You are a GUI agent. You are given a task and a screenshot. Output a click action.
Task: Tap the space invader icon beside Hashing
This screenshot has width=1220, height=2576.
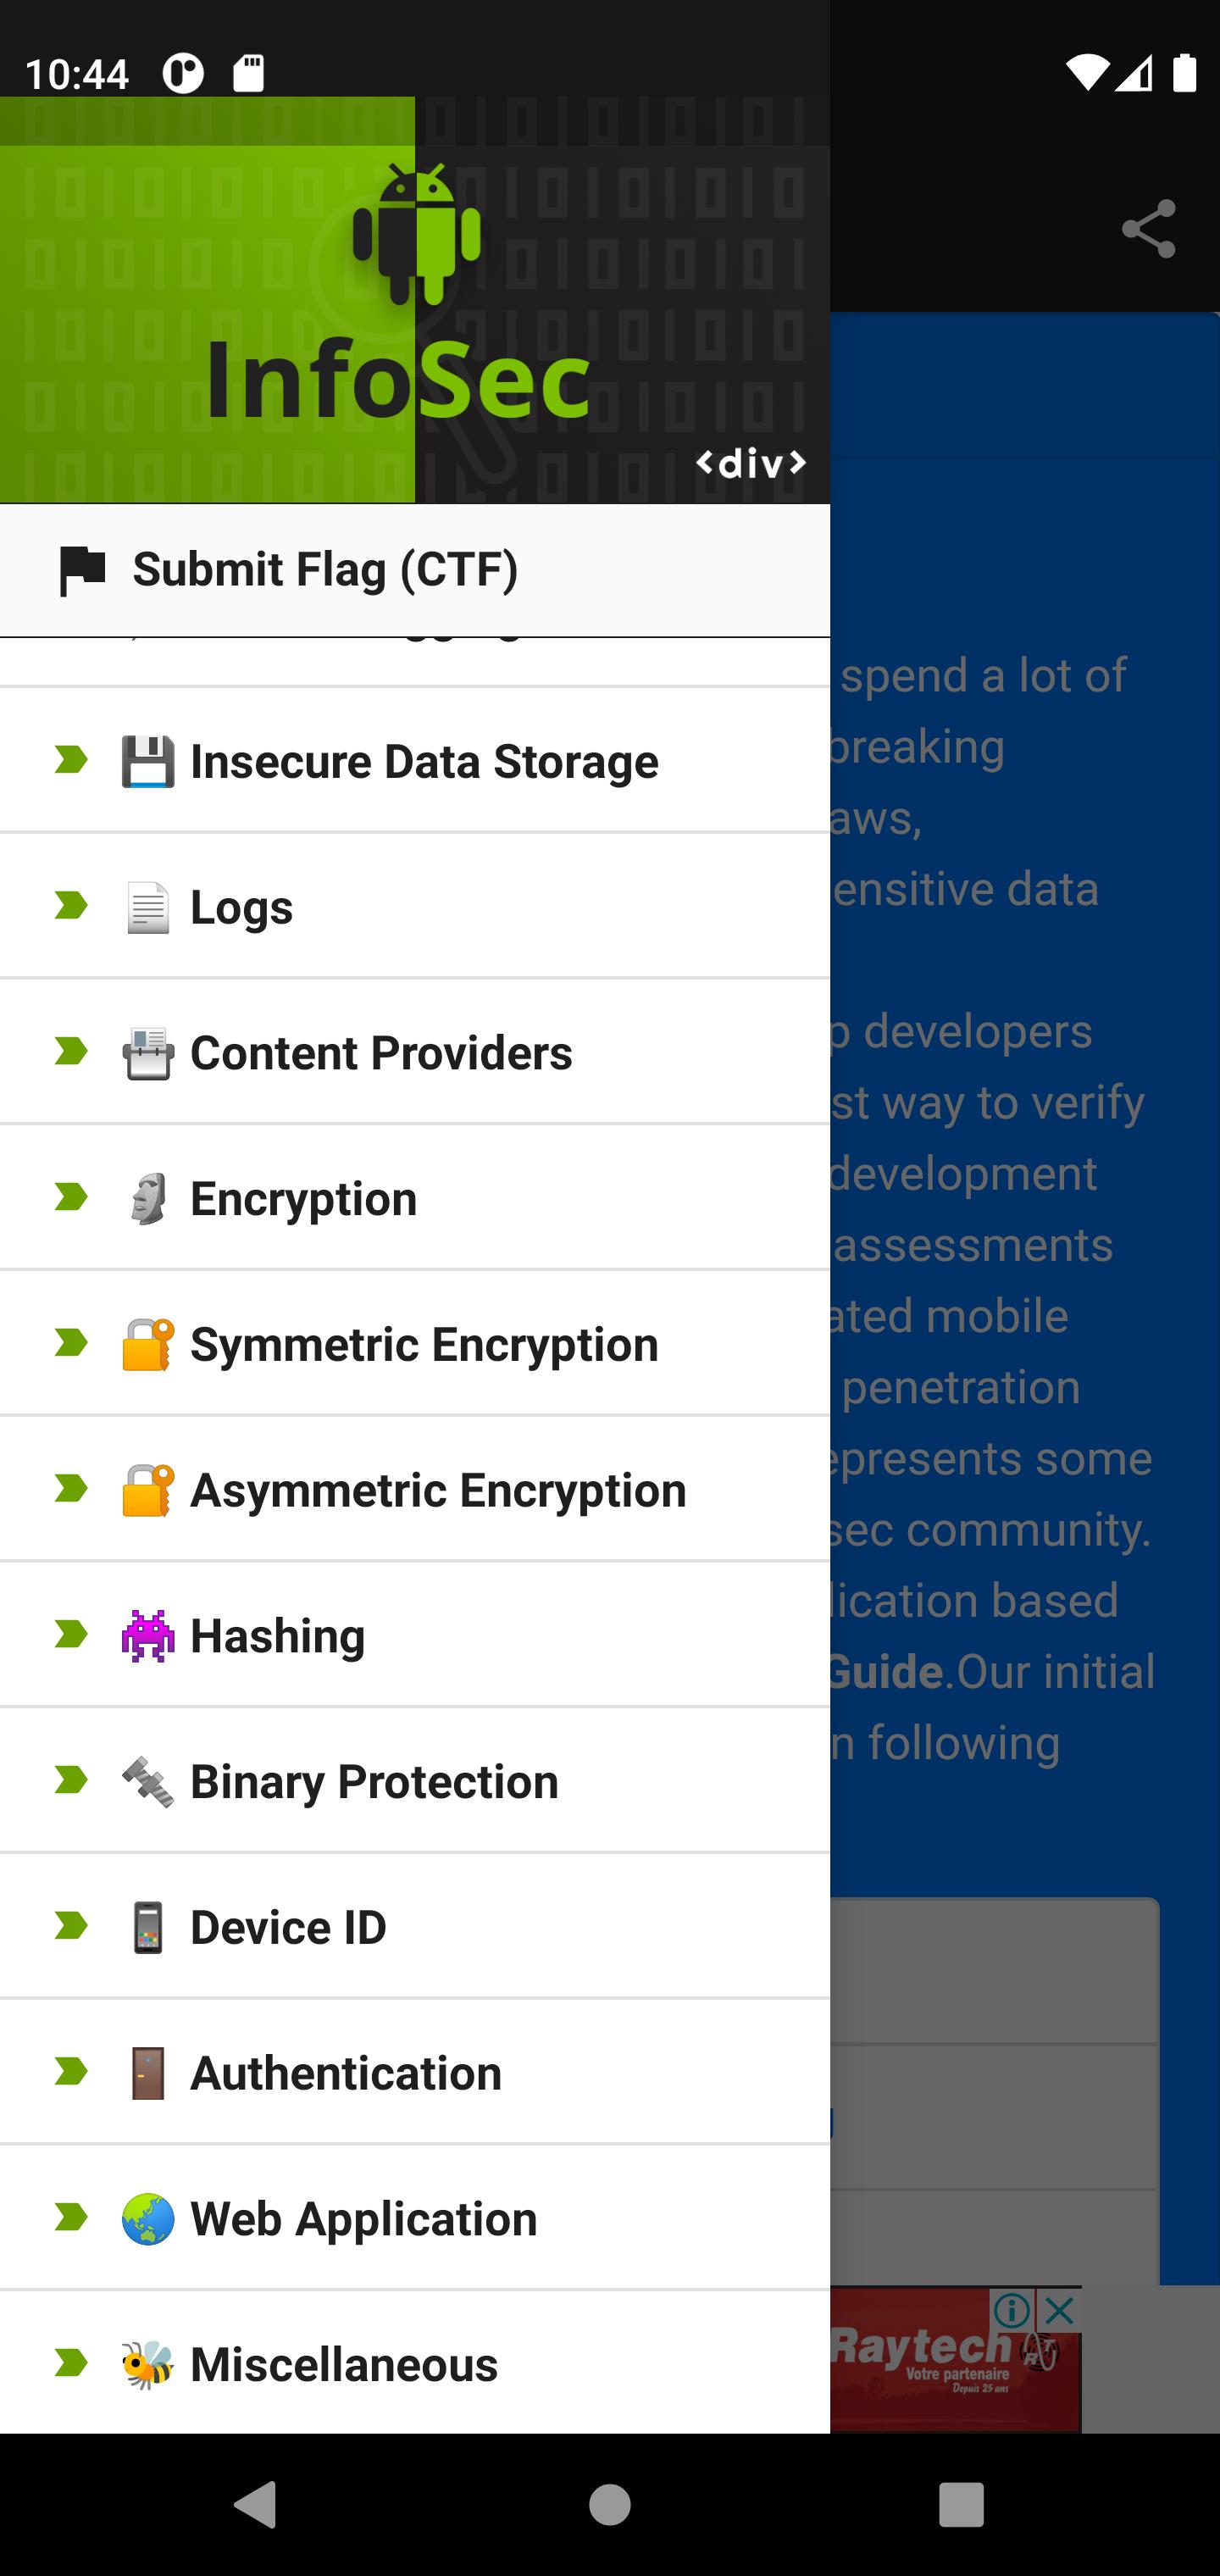[x=148, y=1636]
